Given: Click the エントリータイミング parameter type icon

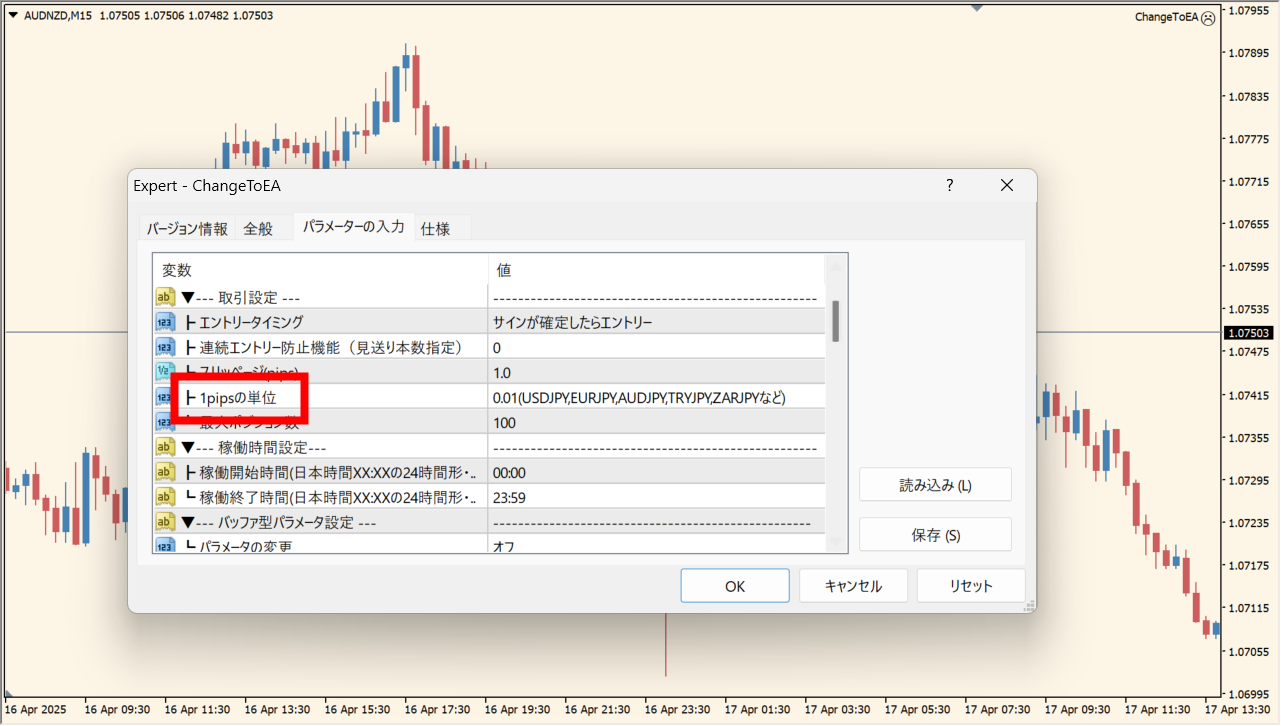Looking at the screenshot, I should click(x=165, y=322).
